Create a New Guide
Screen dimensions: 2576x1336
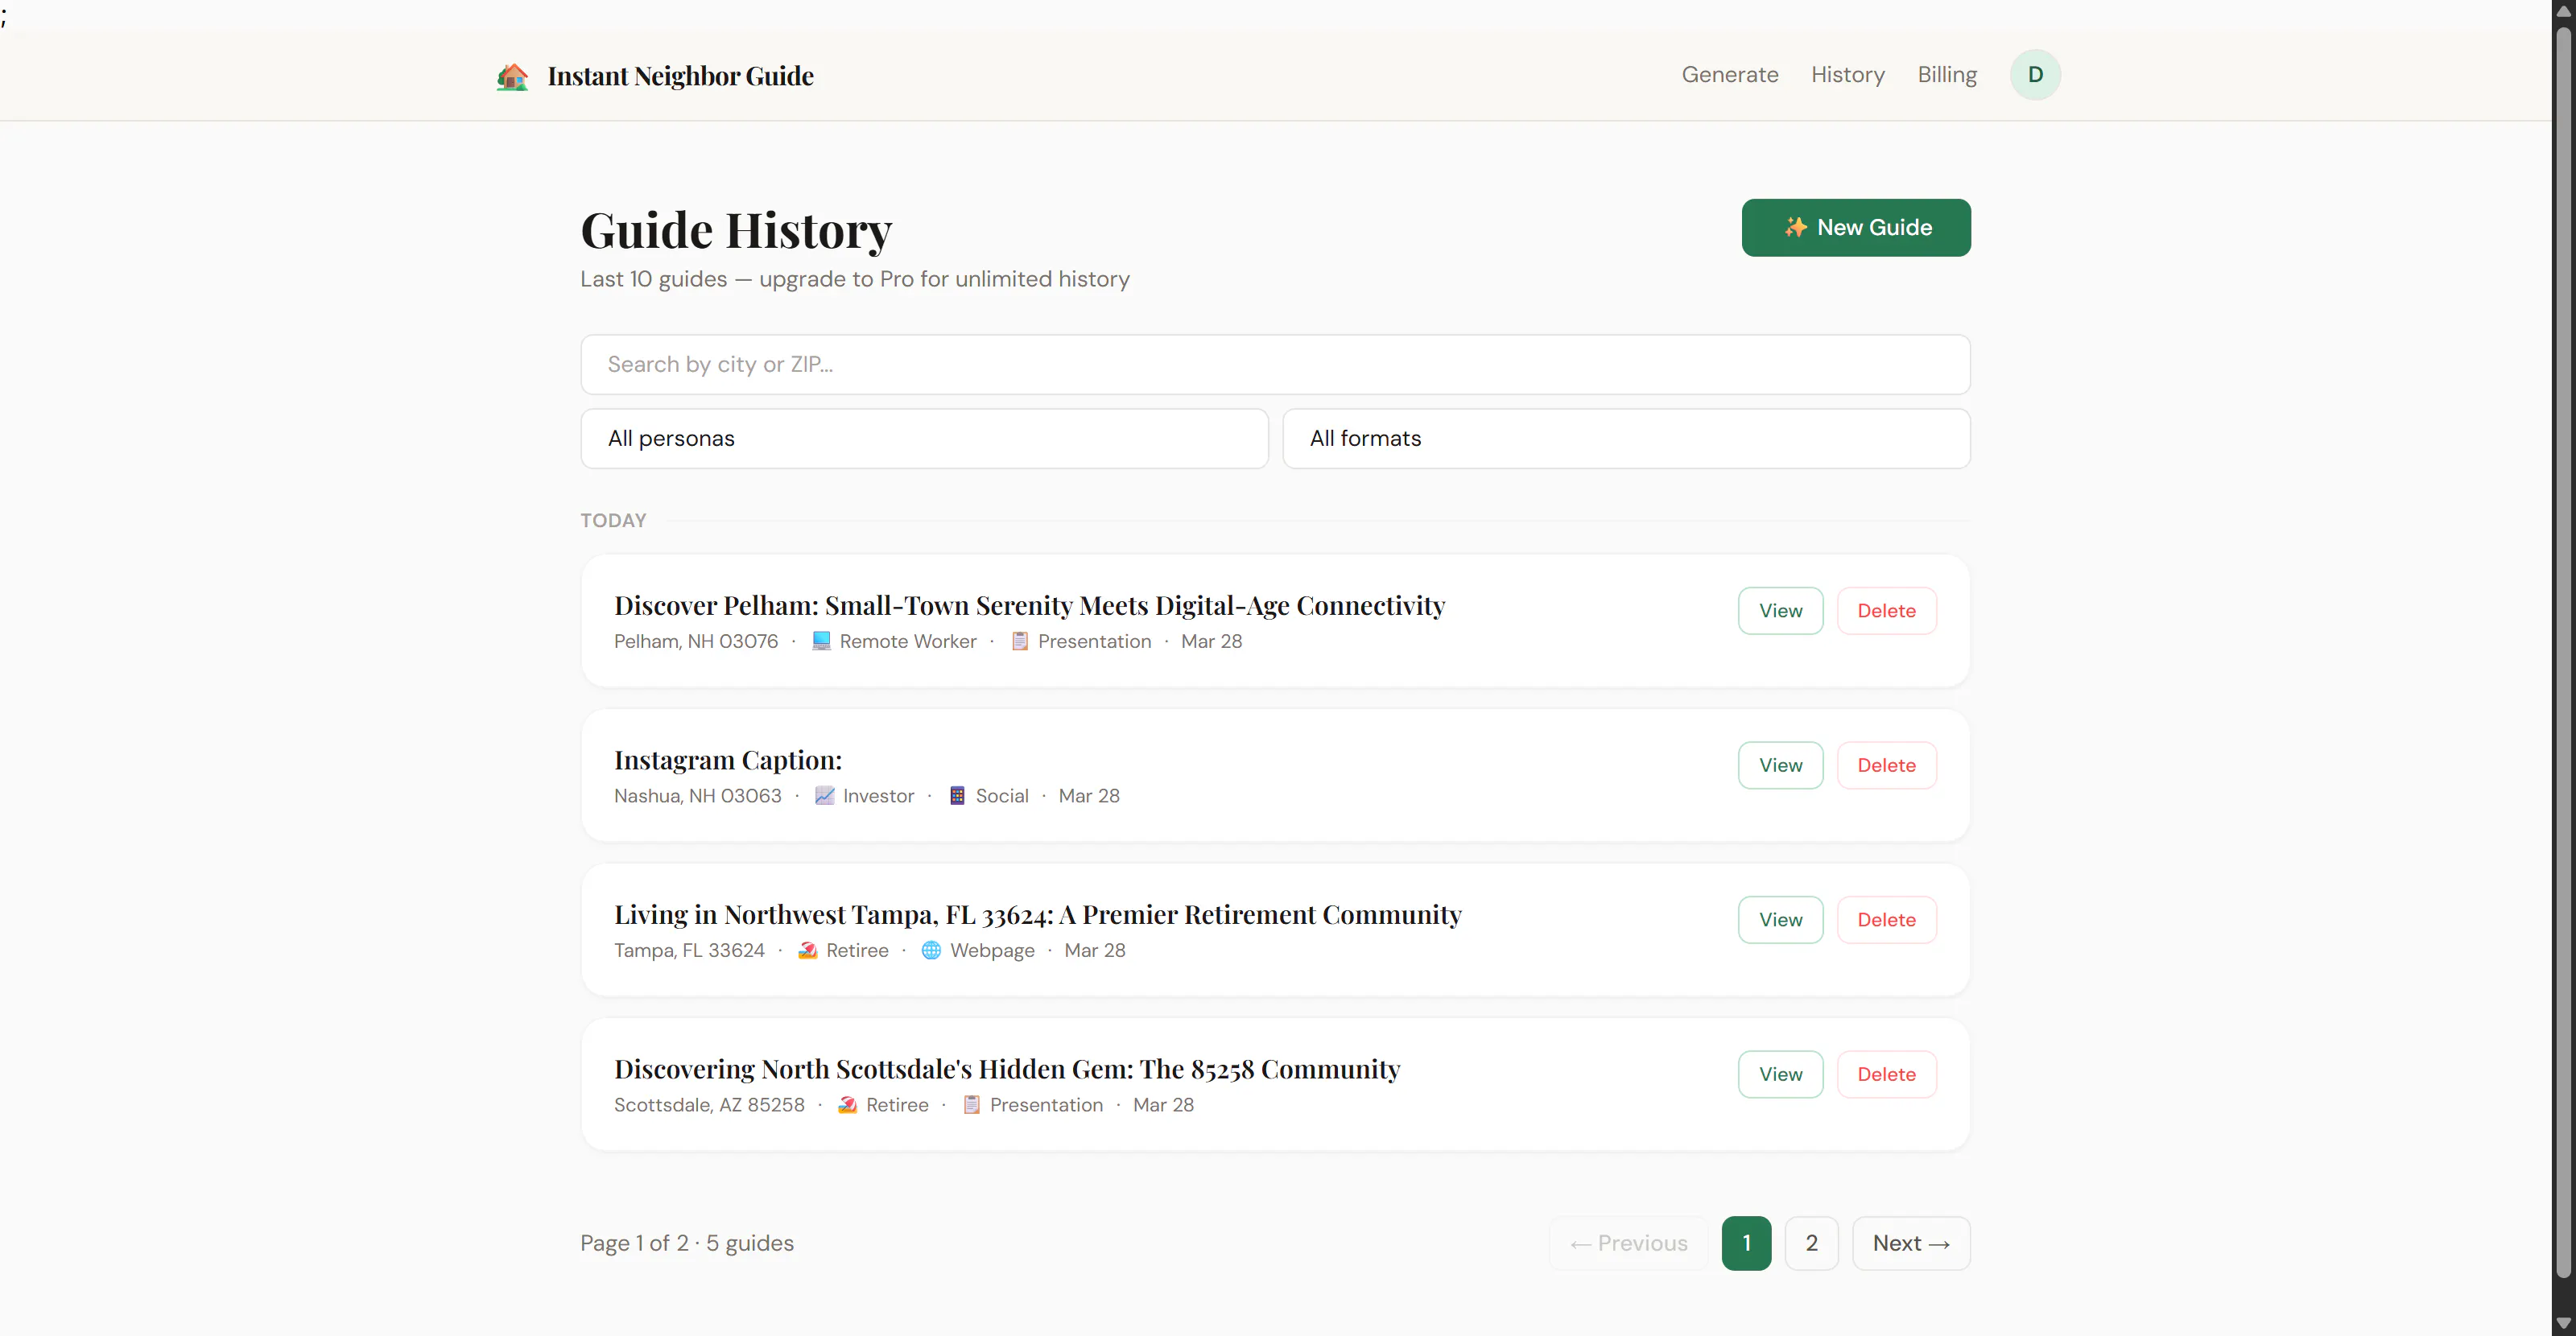point(1856,228)
